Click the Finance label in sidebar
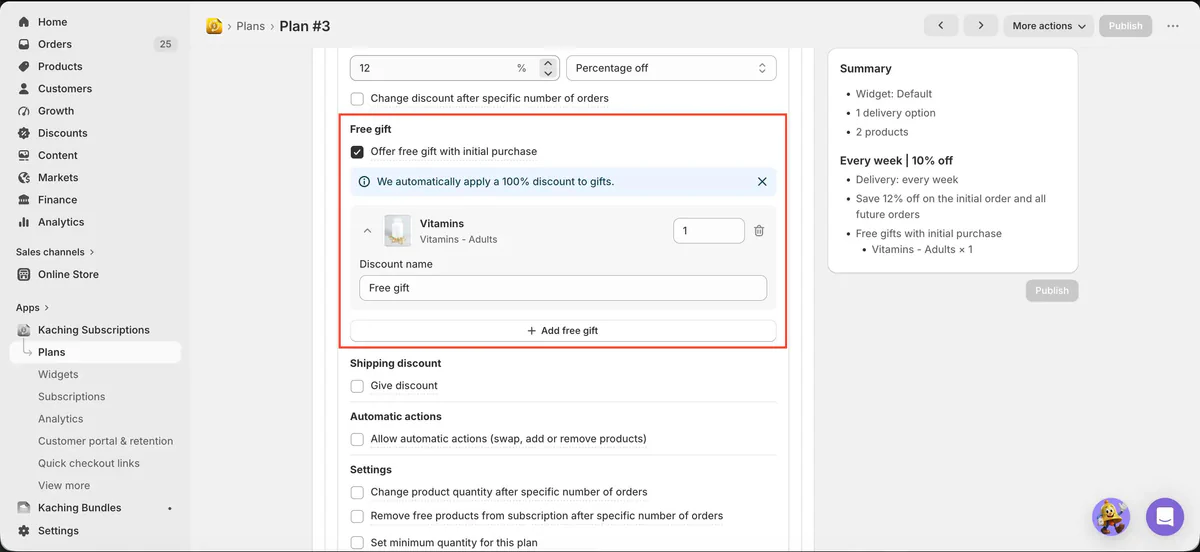Screen dimensions: 1200x552 tap(58, 200)
